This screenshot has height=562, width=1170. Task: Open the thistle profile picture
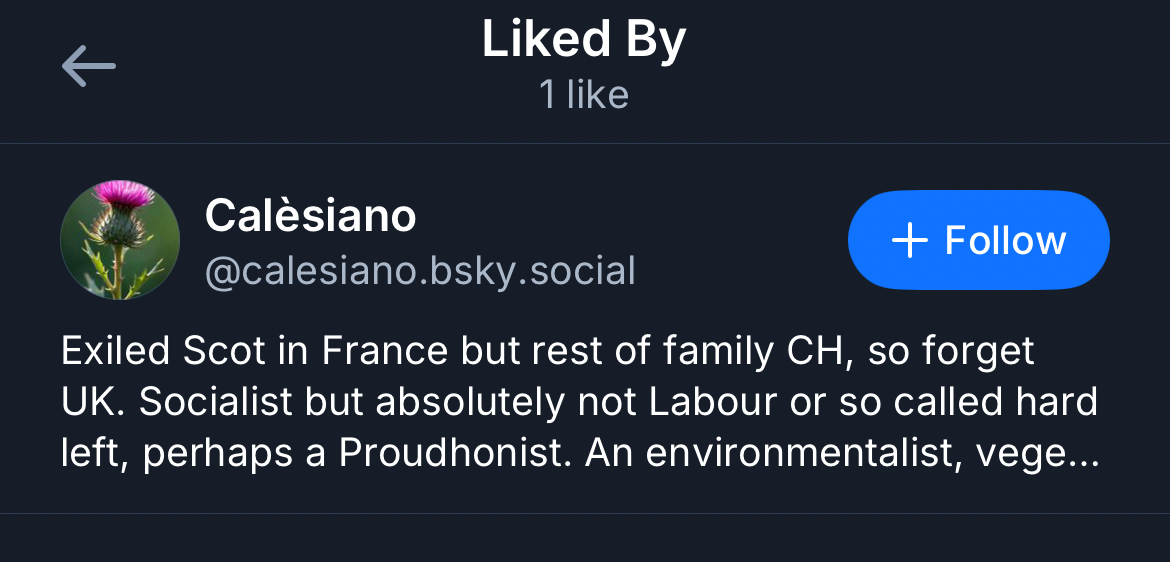120,240
